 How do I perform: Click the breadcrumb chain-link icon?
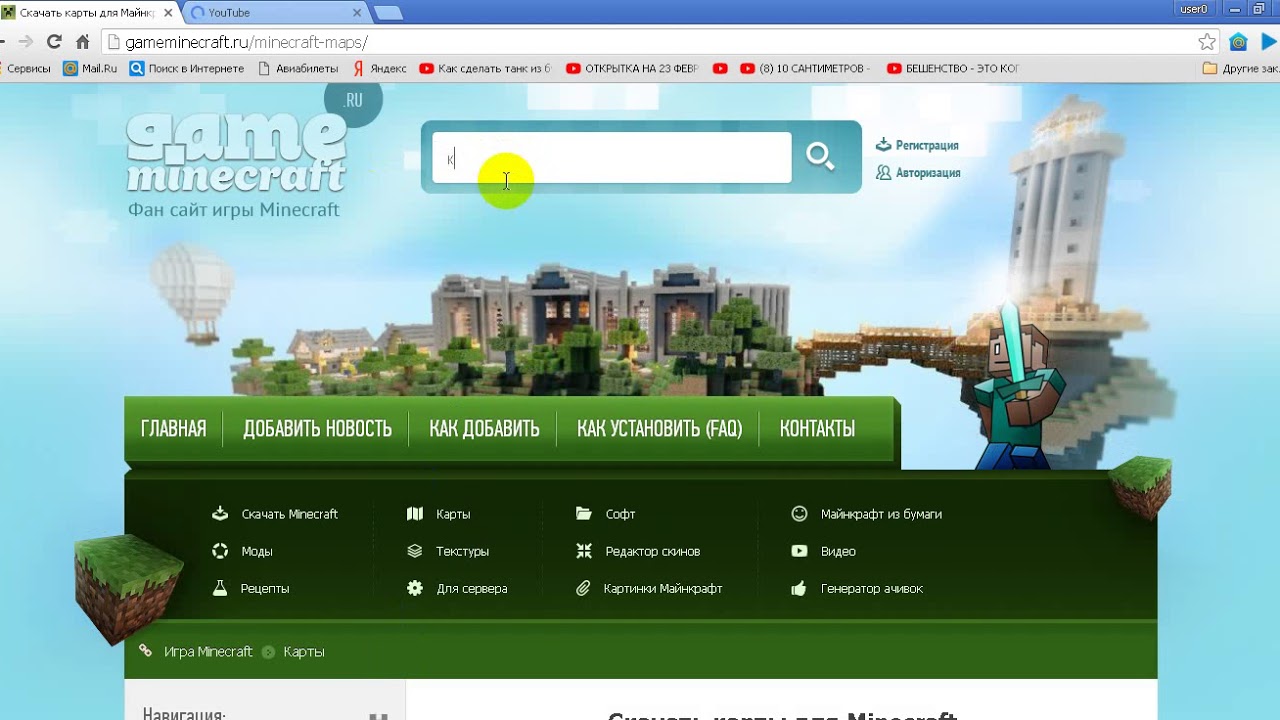pyautogui.click(x=146, y=651)
